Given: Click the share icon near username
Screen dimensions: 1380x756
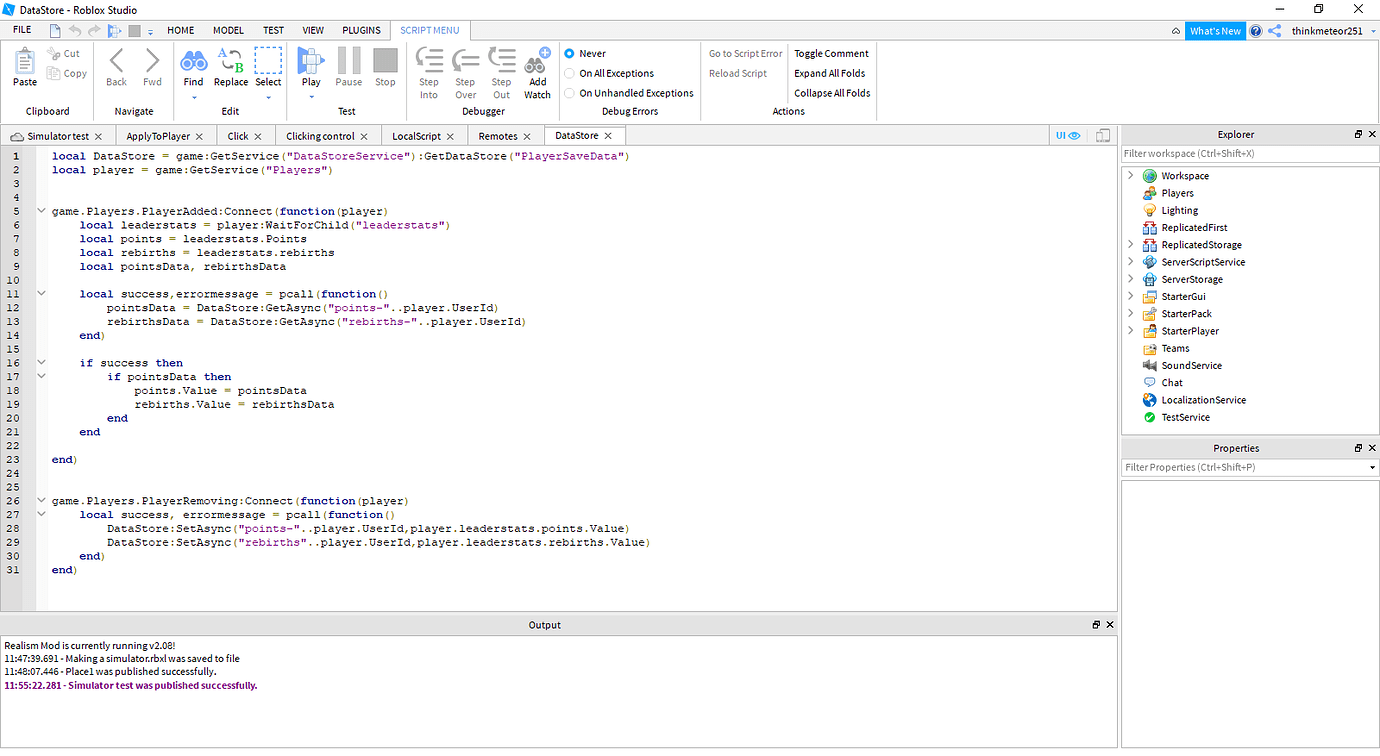Looking at the screenshot, I should tap(1275, 31).
